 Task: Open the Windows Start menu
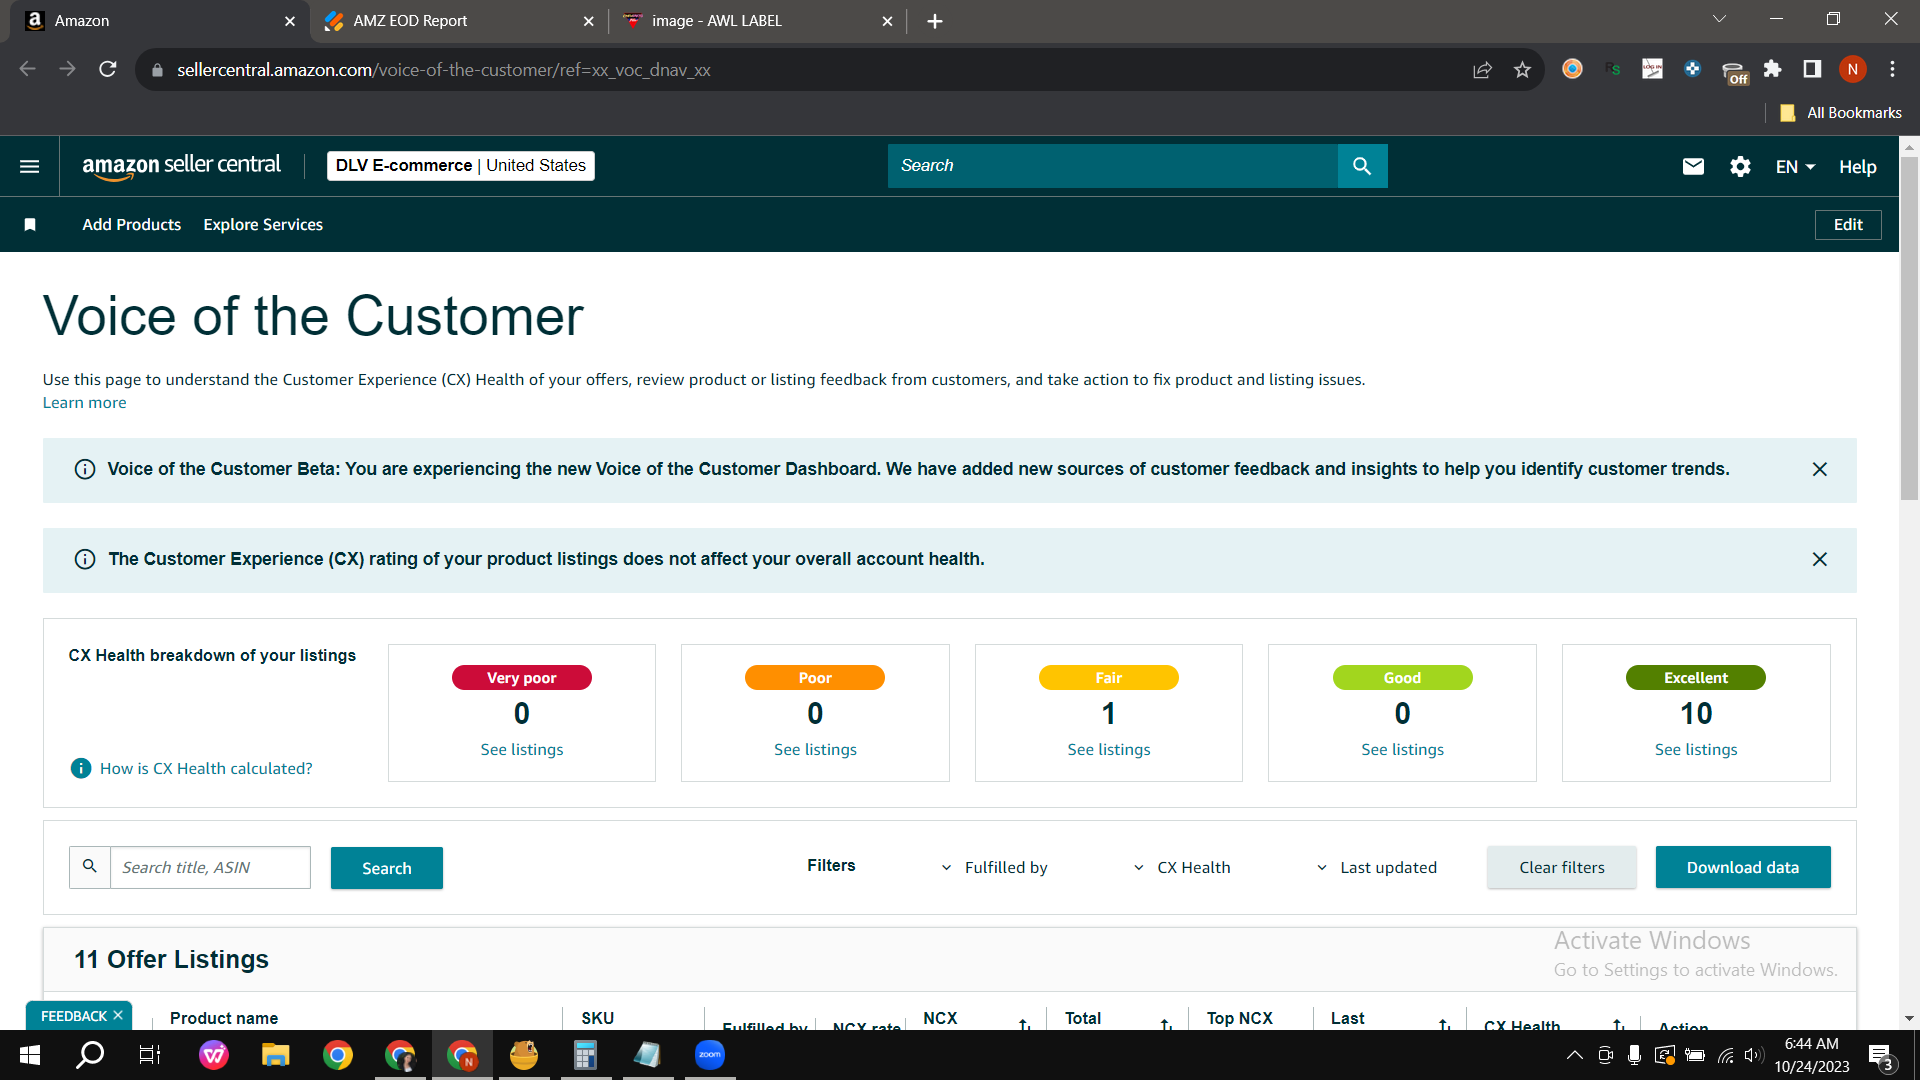pyautogui.click(x=30, y=1055)
